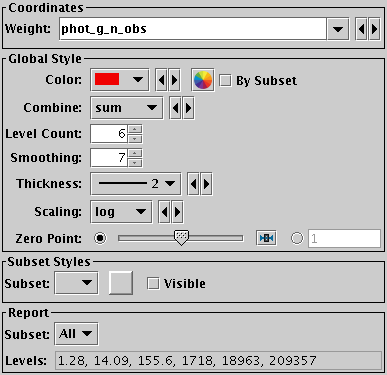
Task: Select the Zero Point slider radio button
Action: (x=100, y=238)
